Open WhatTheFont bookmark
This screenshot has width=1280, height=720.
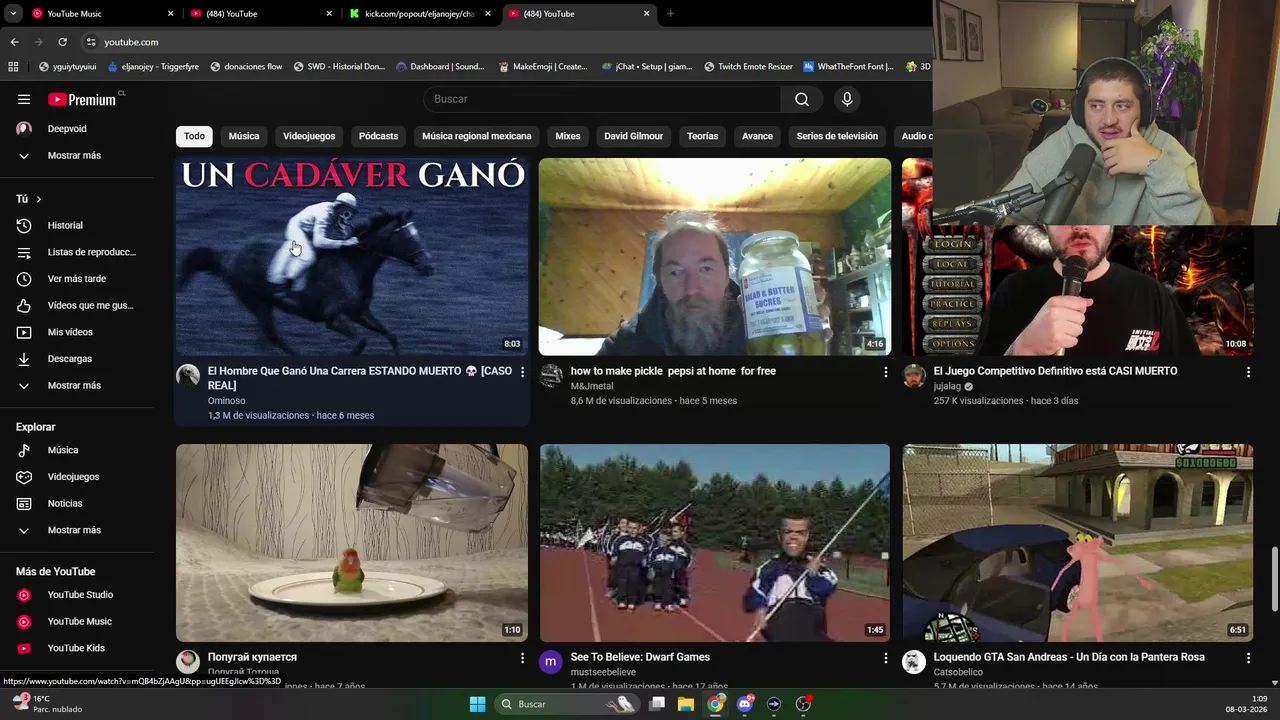848,67
